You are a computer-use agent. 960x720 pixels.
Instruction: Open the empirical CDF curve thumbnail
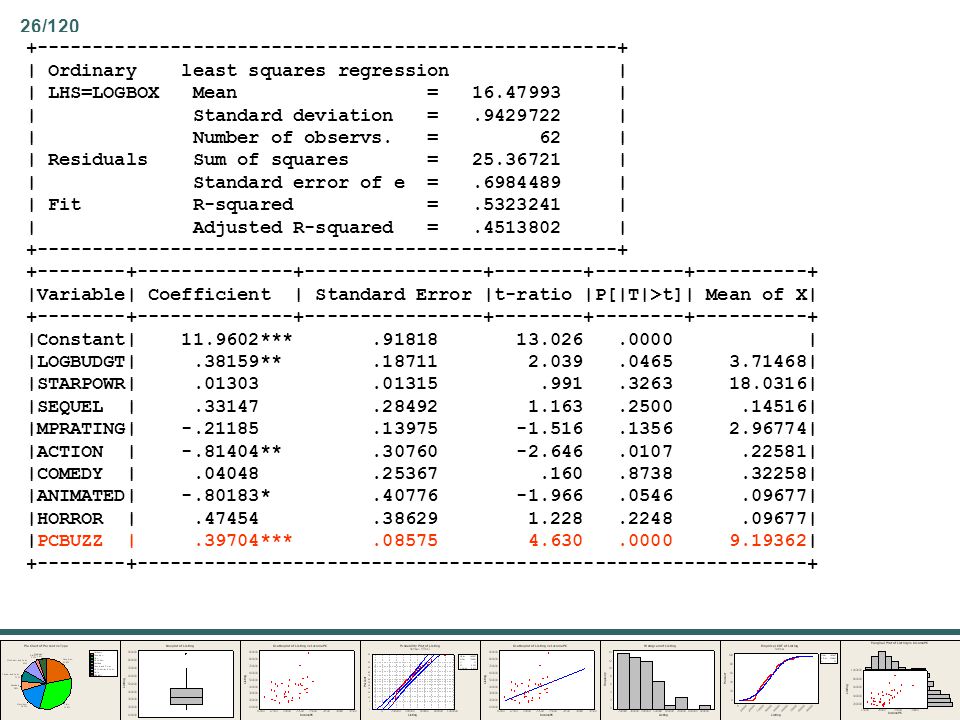tap(781, 680)
